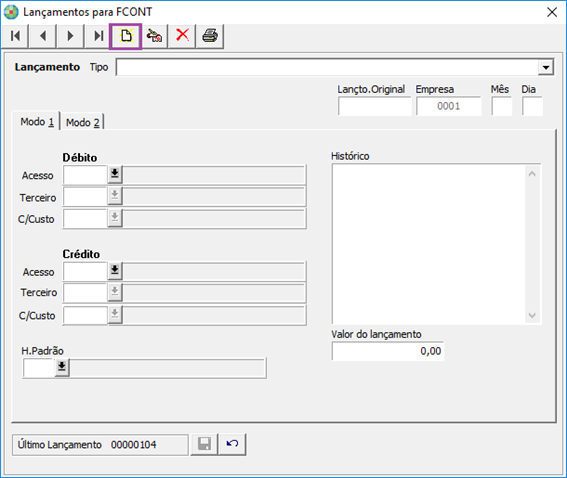Jump to last record button
This screenshot has height=478, width=567.
98,36
